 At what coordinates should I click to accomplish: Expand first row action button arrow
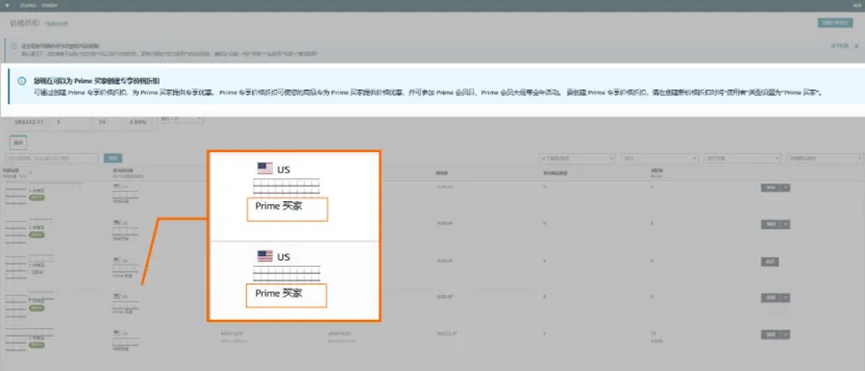[786, 187]
